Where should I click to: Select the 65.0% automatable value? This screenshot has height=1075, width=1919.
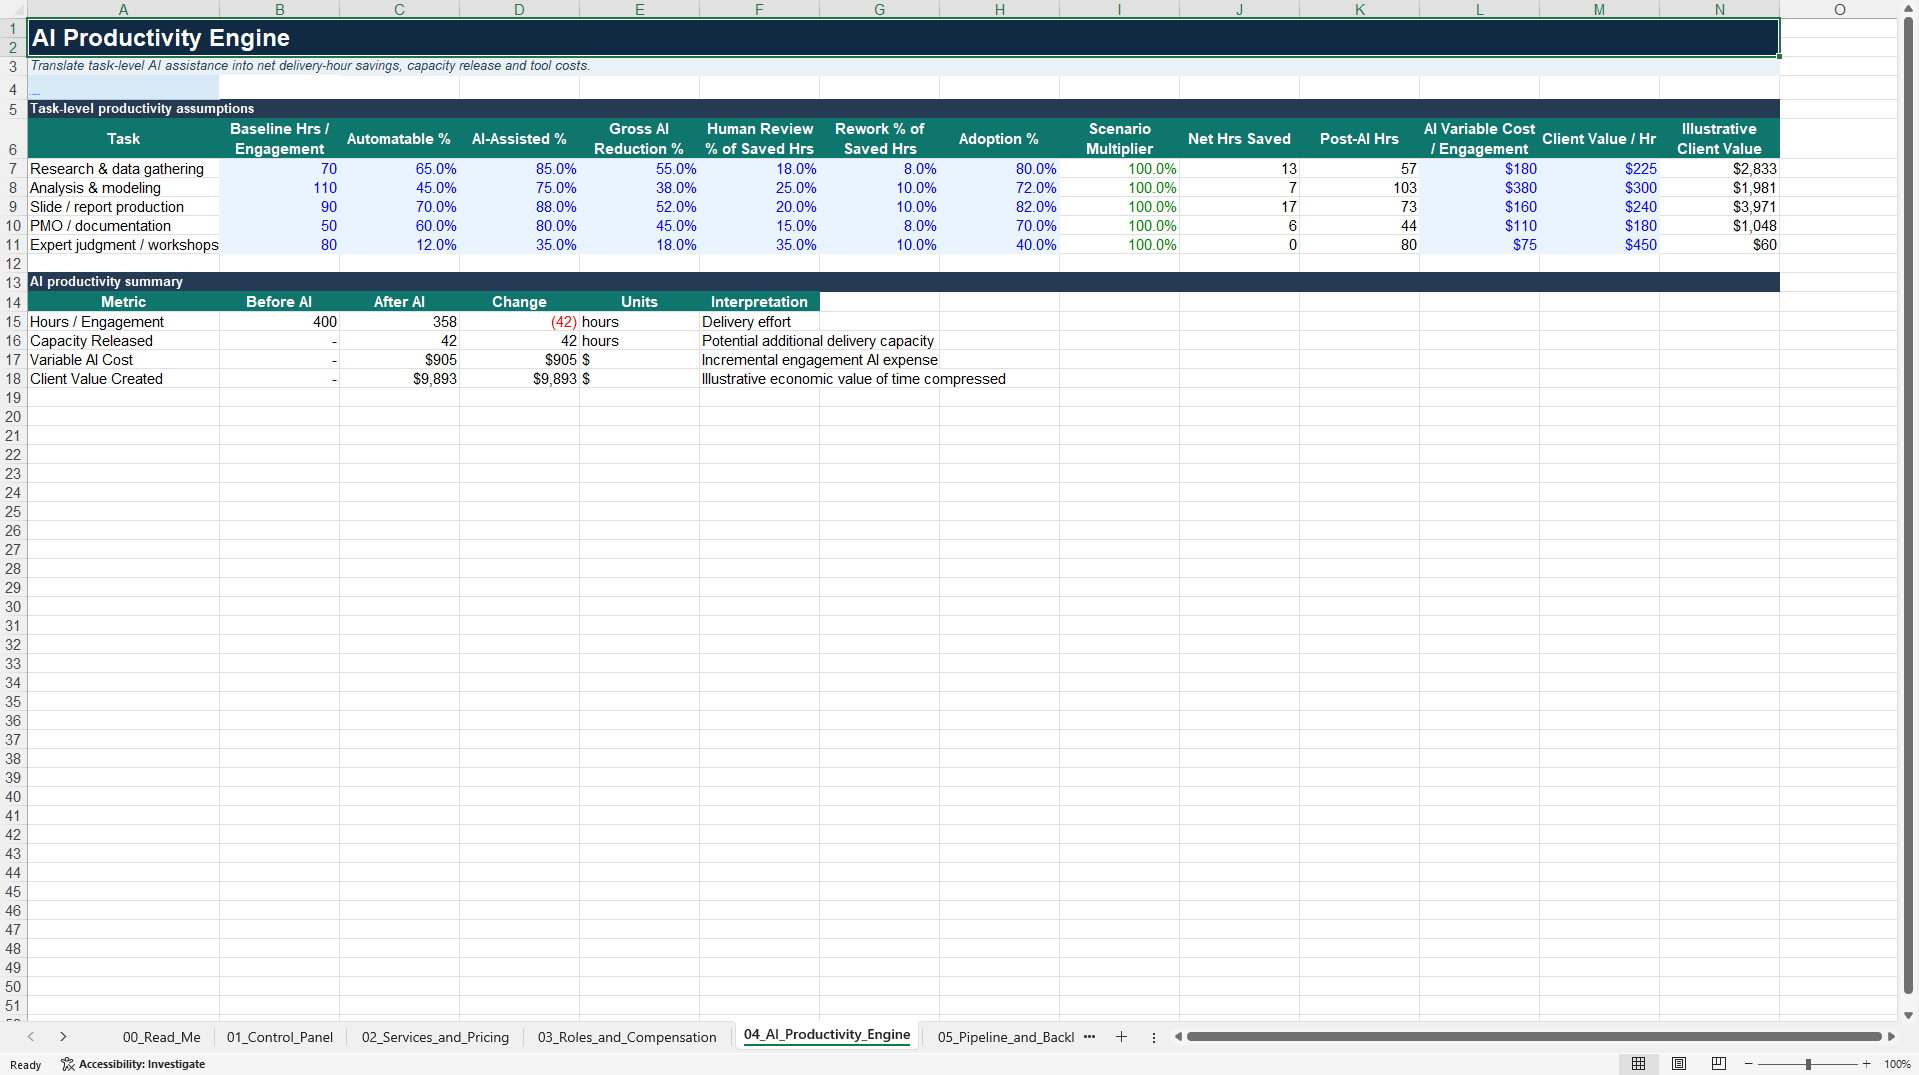[399, 169]
